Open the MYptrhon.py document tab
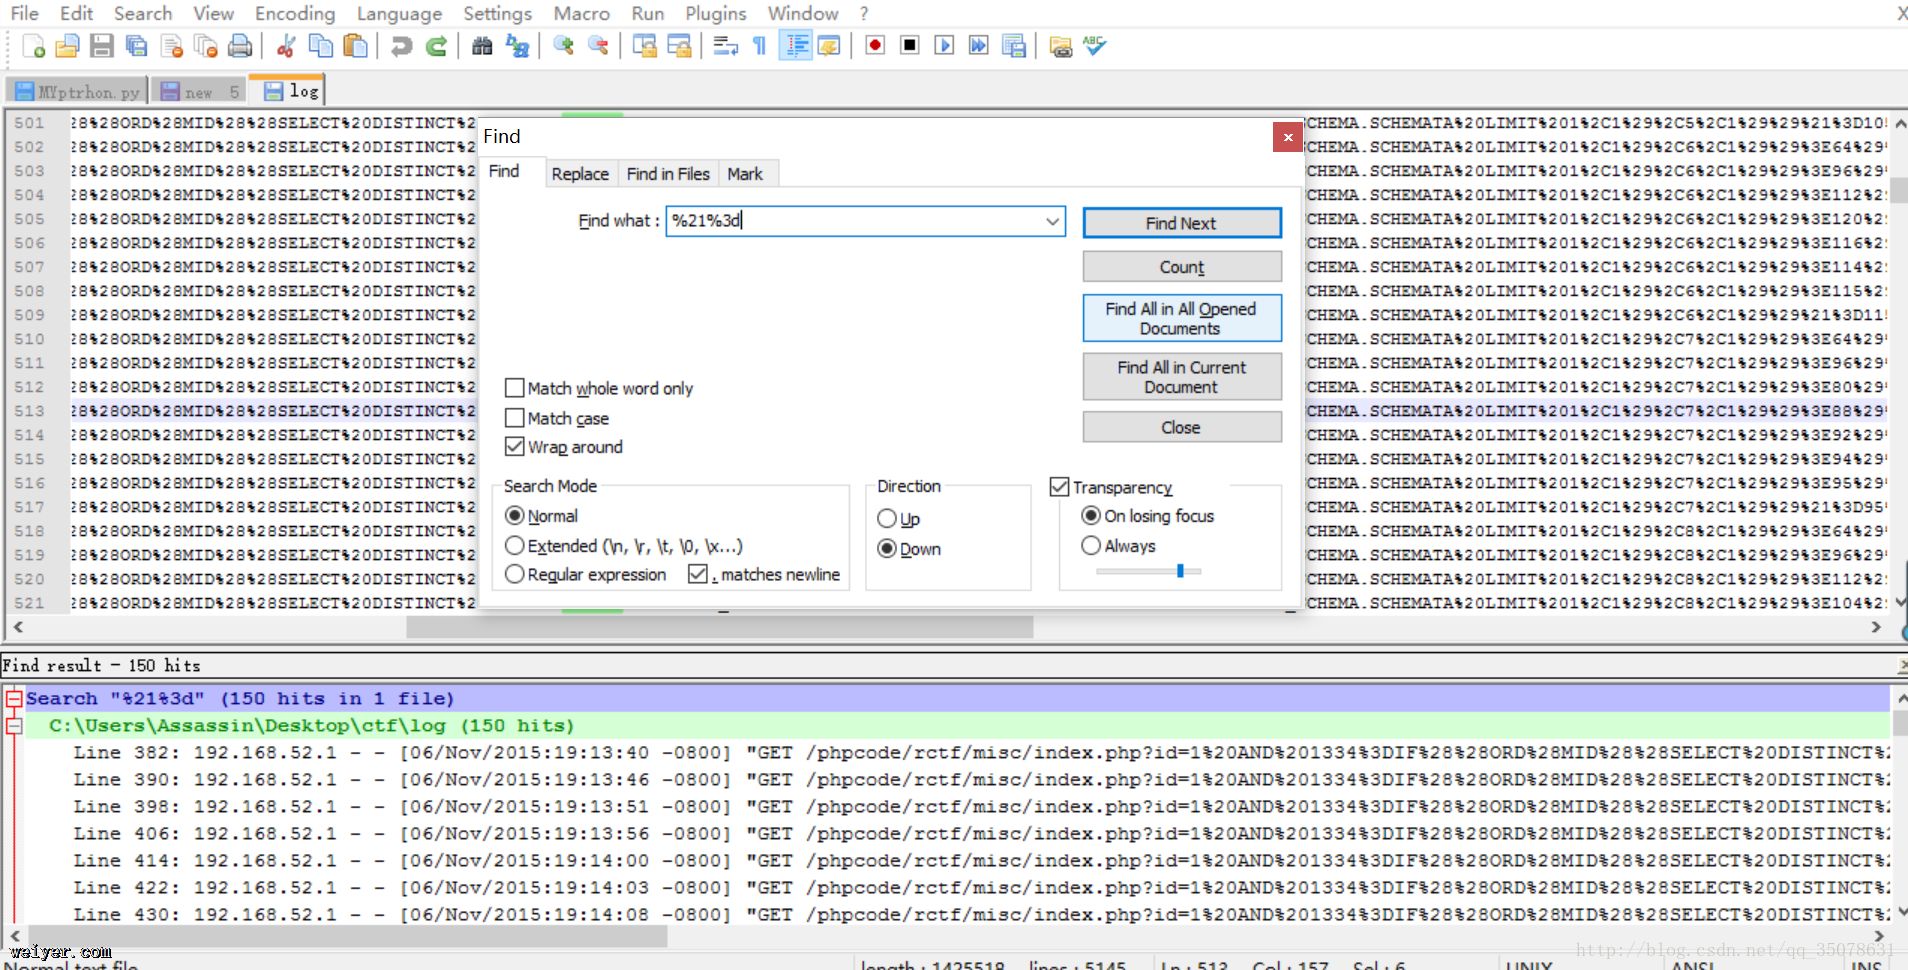Image resolution: width=1908 pixels, height=970 pixels. [x=78, y=92]
